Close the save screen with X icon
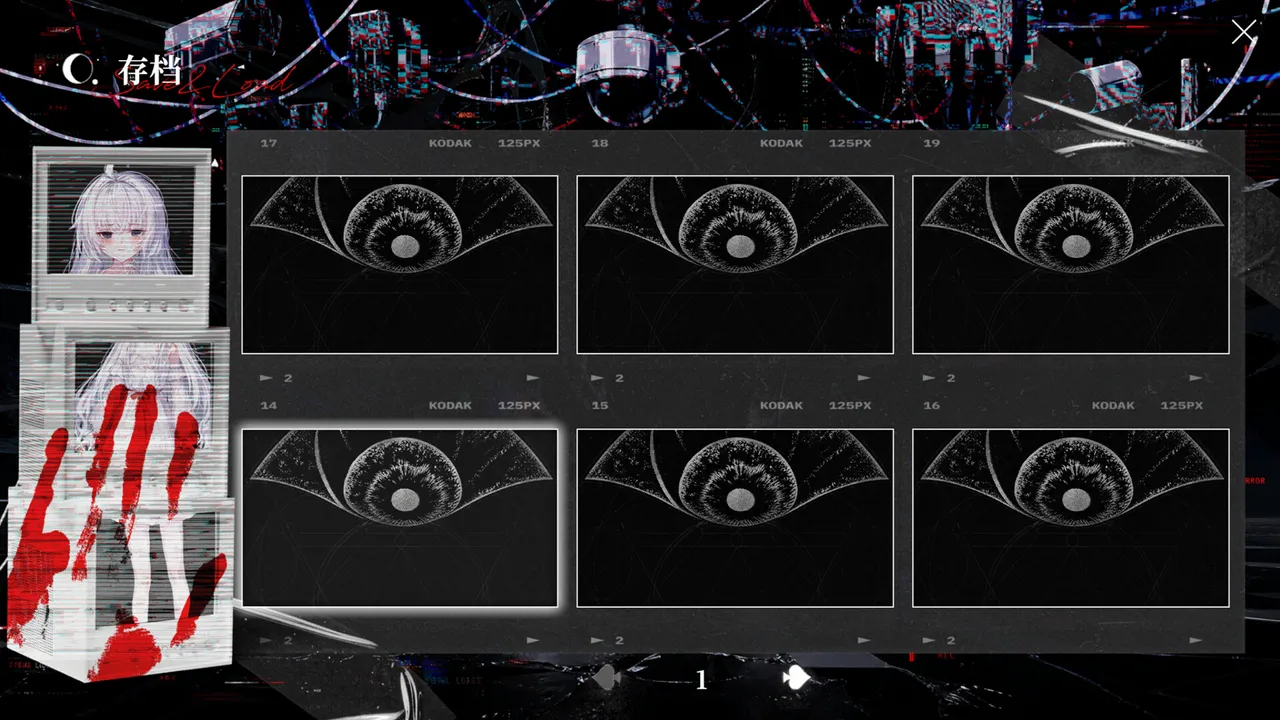The width and height of the screenshot is (1280, 720). [1243, 32]
